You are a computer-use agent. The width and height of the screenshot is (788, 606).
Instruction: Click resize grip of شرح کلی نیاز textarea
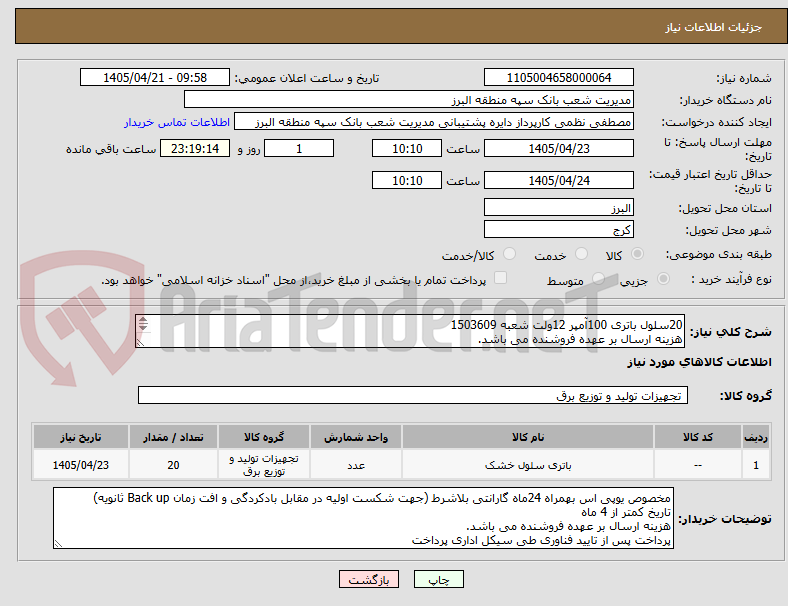[141, 343]
